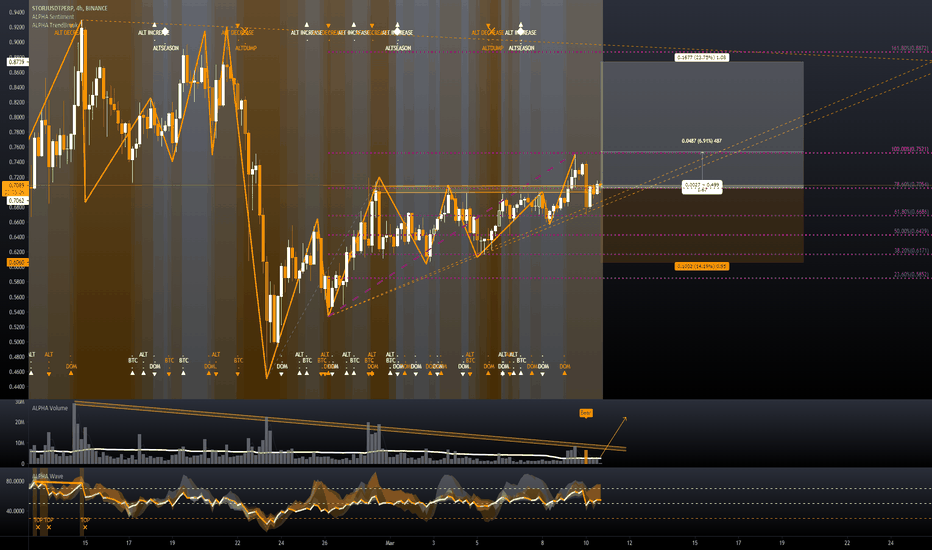
Task: Click the 0.6600 price axis label
Action: pos(17,222)
